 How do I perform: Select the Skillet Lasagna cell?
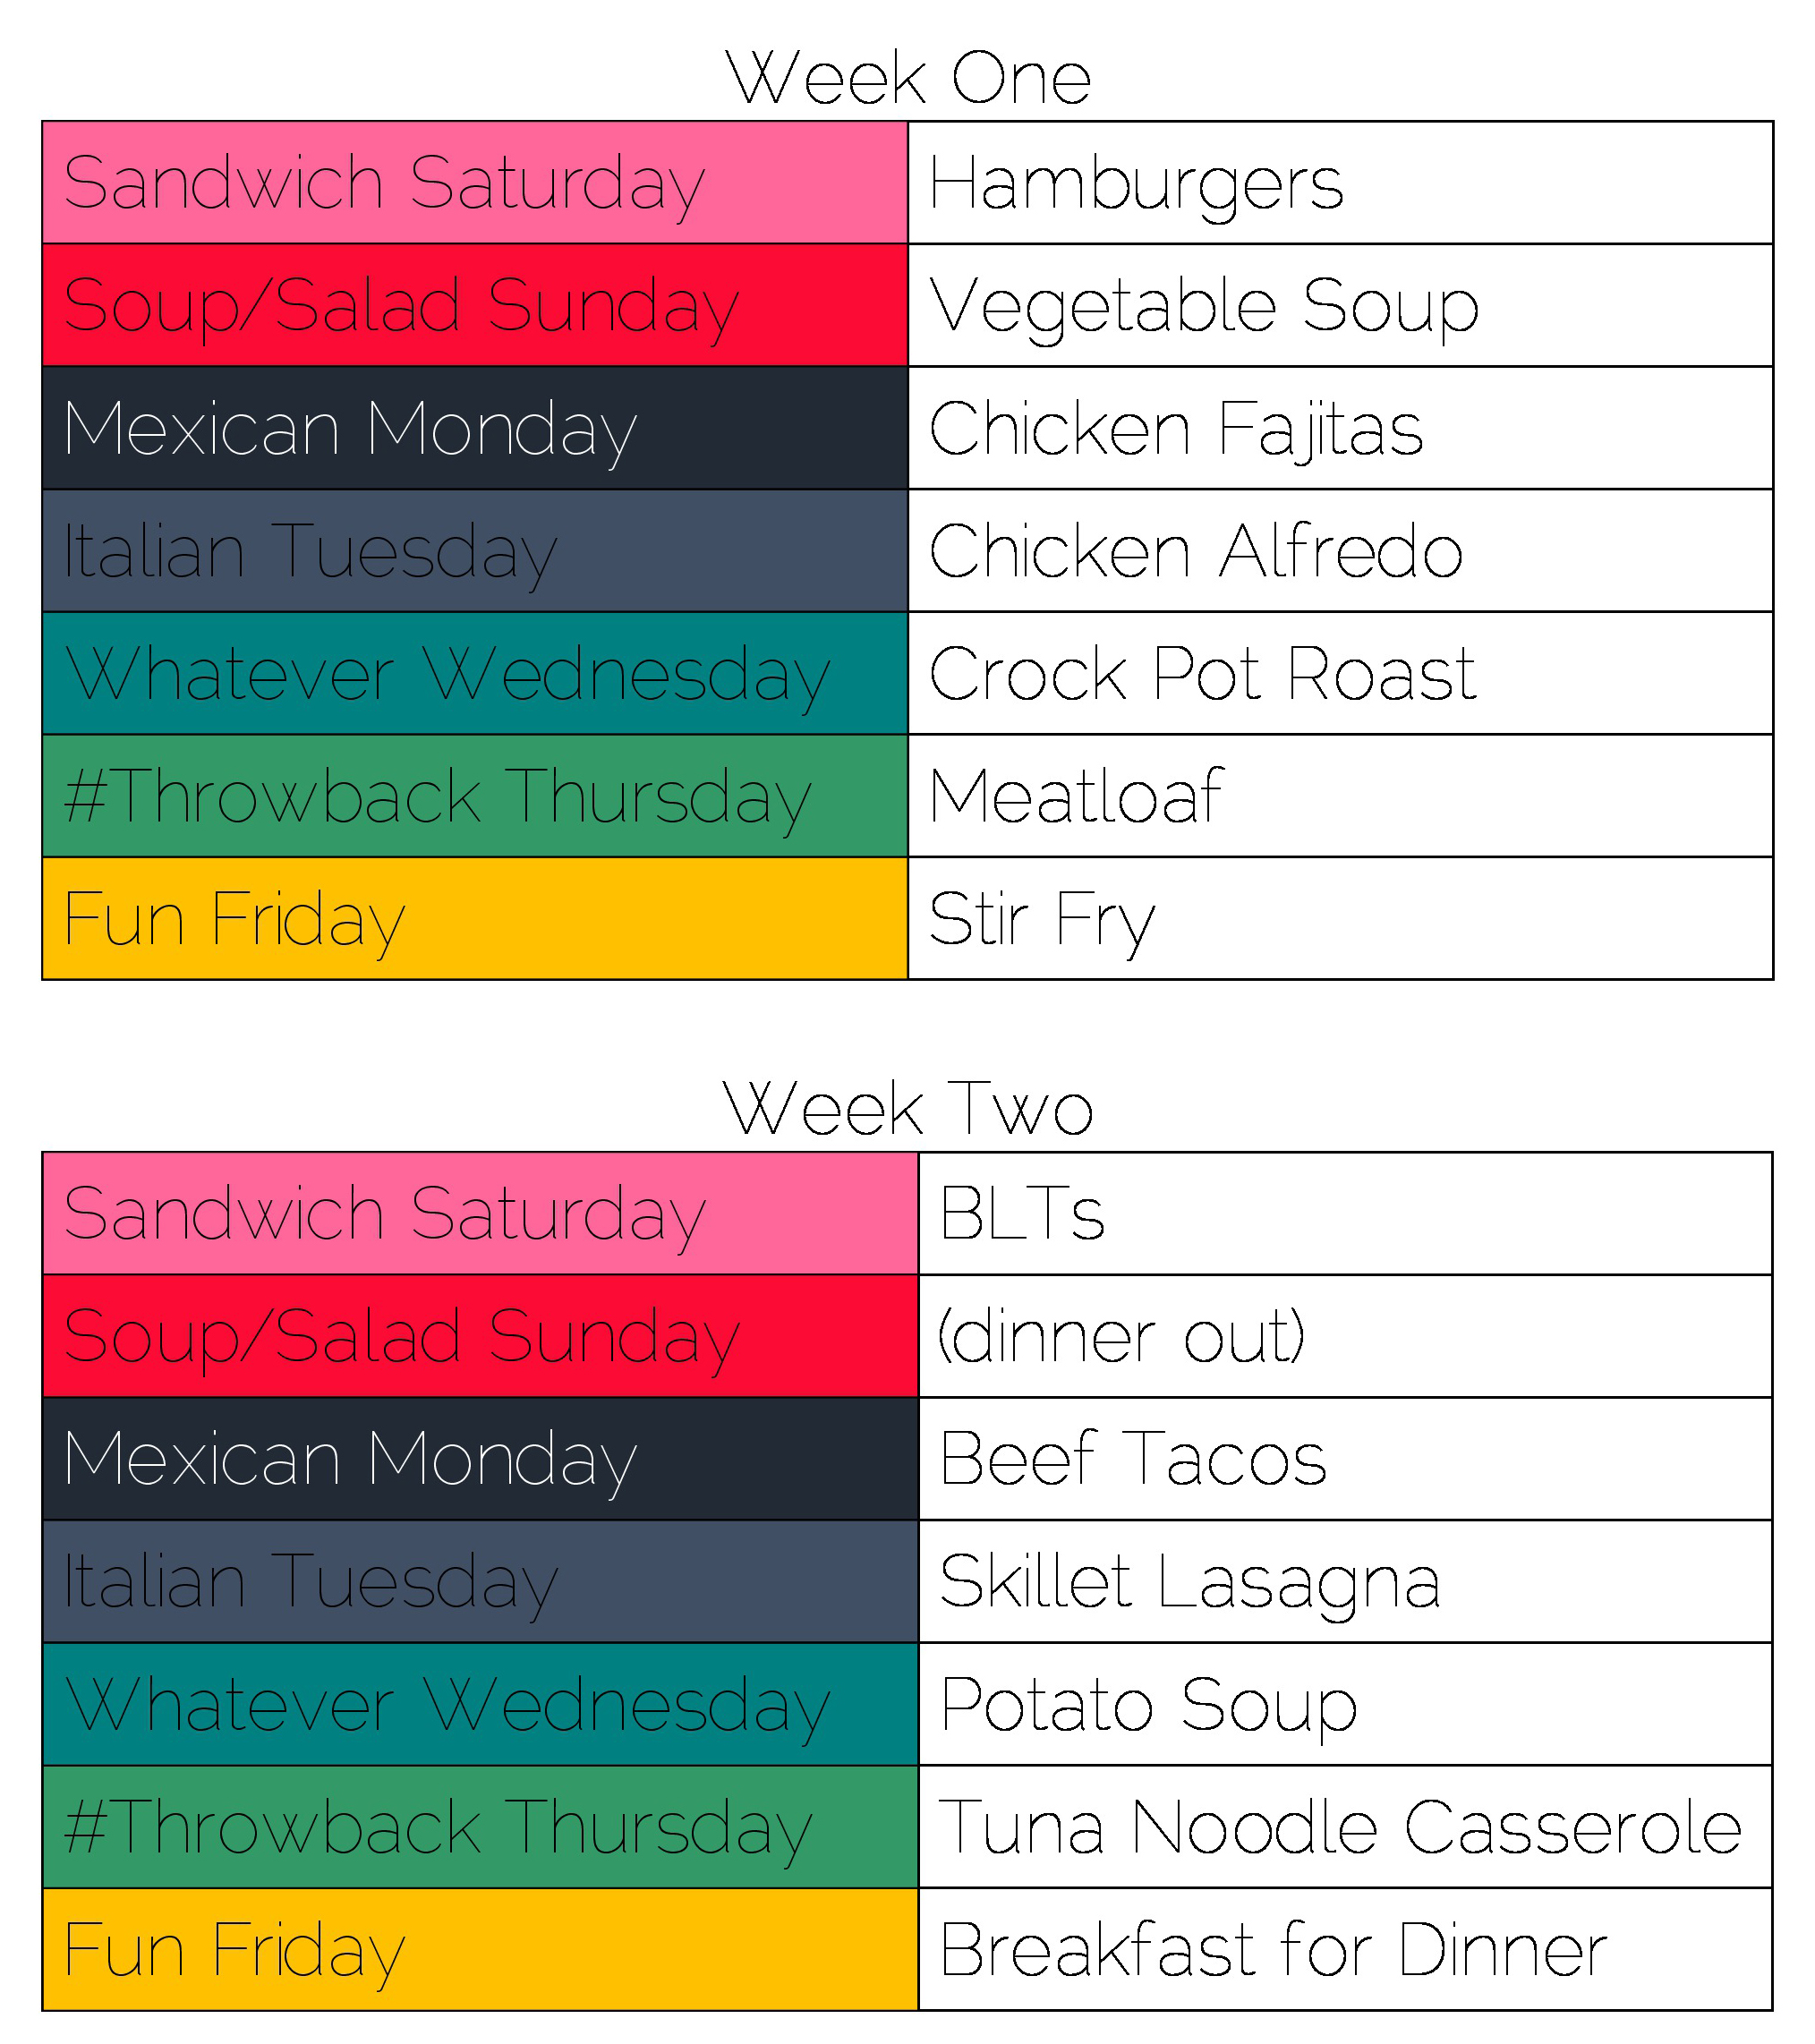click(x=1344, y=1582)
